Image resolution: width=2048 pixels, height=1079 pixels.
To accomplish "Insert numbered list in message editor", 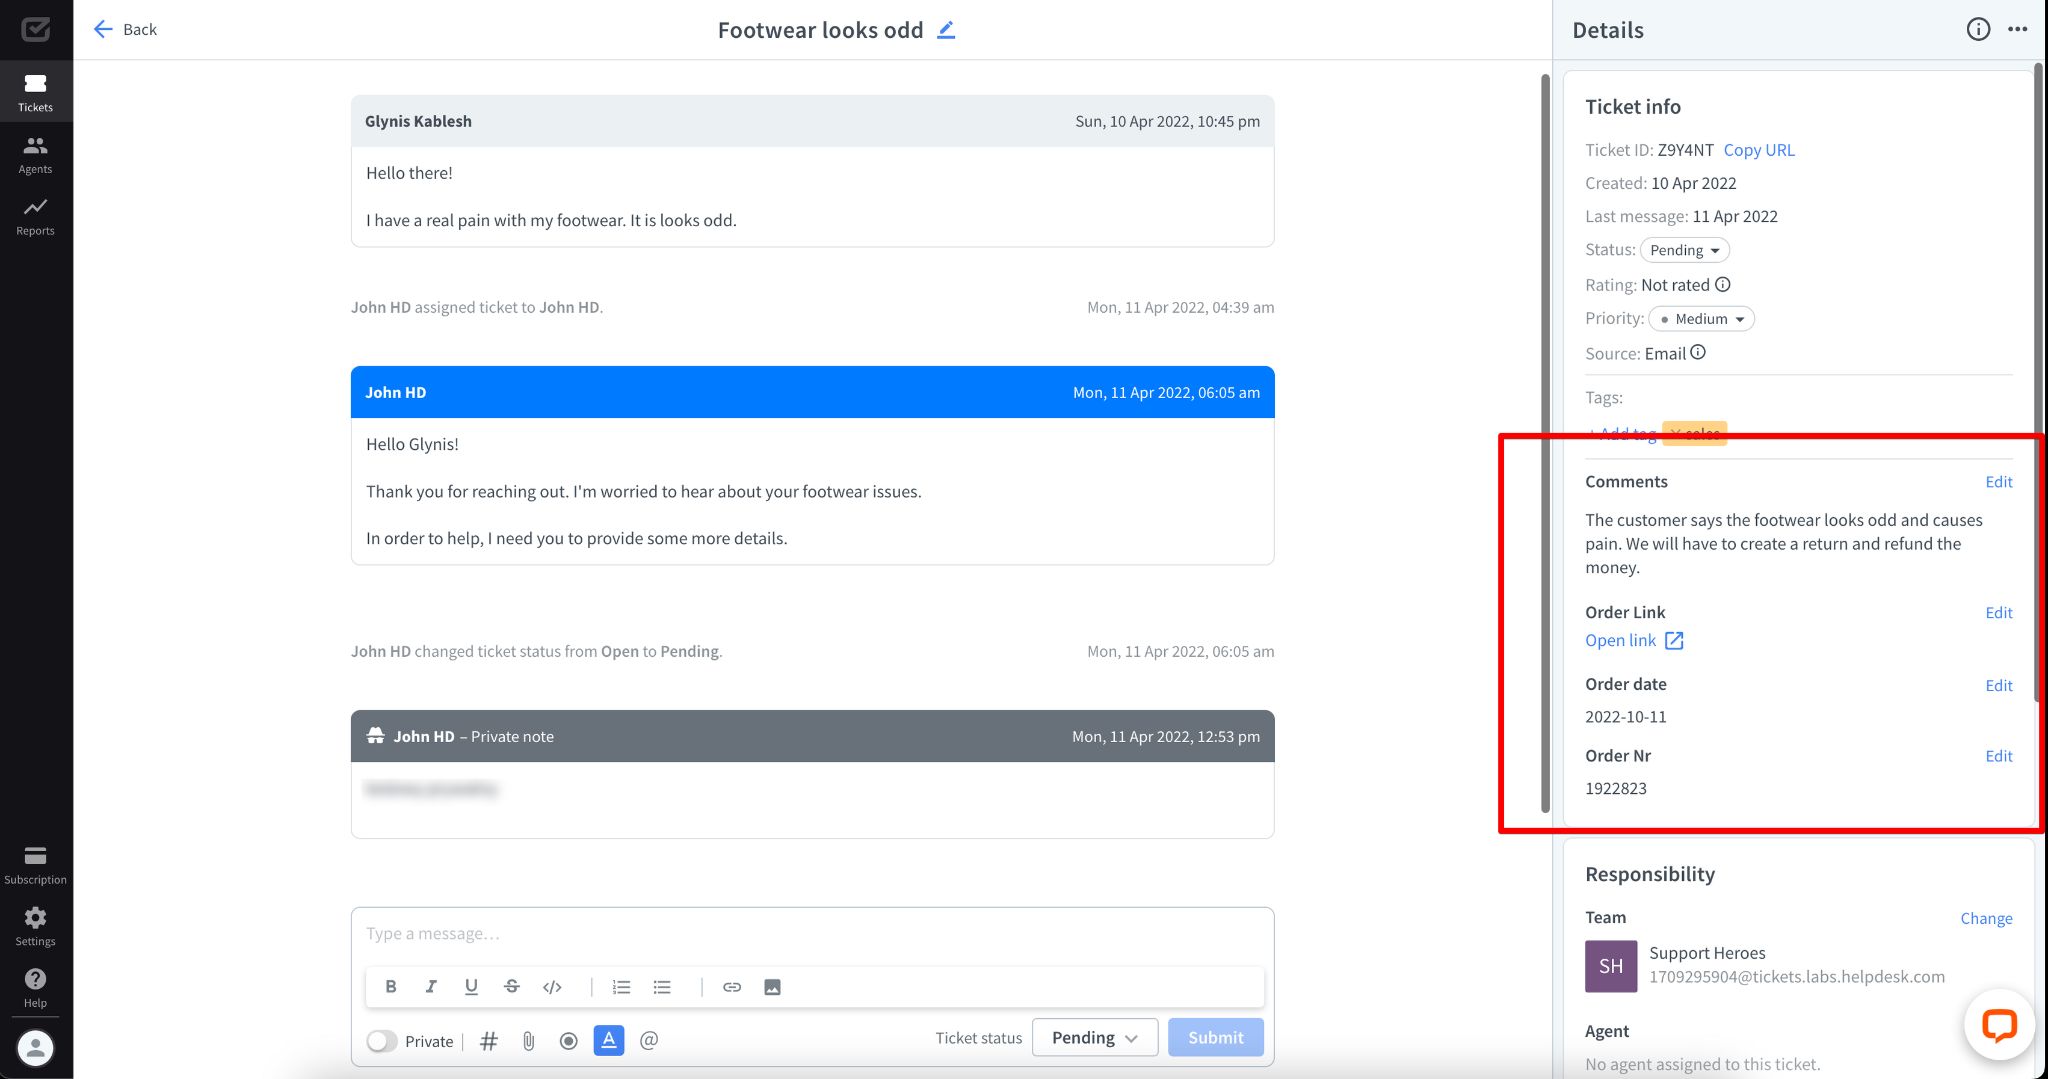I will [x=621, y=987].
